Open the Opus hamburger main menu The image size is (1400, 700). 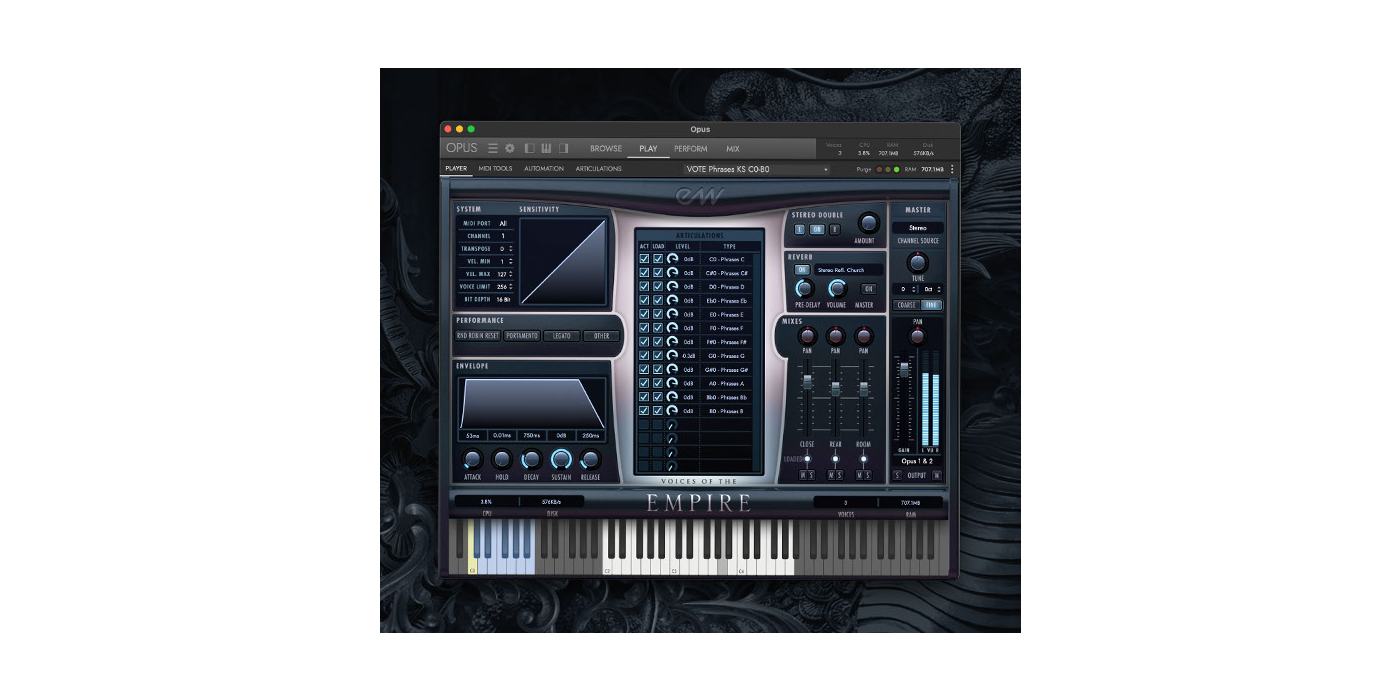(492, 148)
